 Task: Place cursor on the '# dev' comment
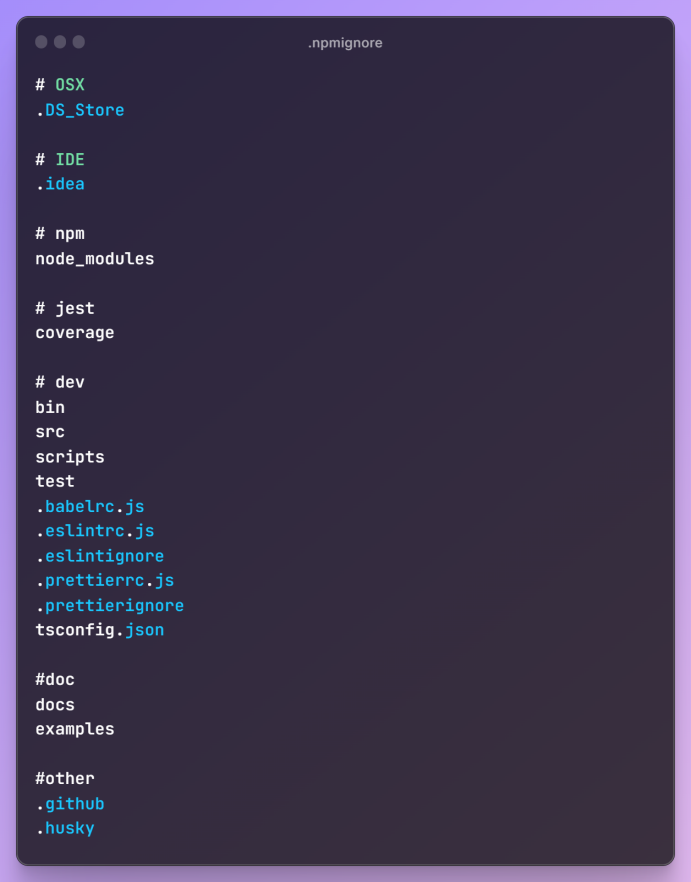tap(60, 382)
